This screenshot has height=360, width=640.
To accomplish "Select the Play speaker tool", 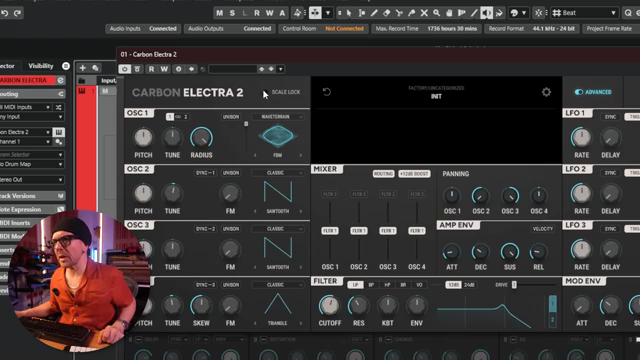I will 487,13.
